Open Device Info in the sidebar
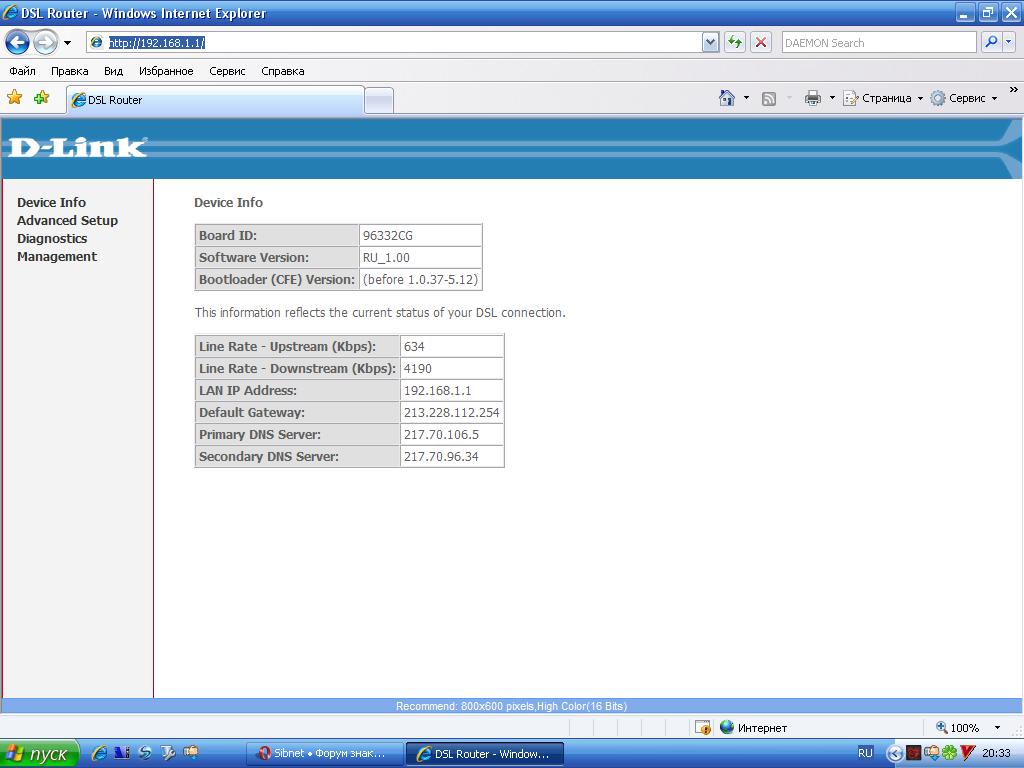The height and width of the screenshot is (768, 1024). coord(52,202)
